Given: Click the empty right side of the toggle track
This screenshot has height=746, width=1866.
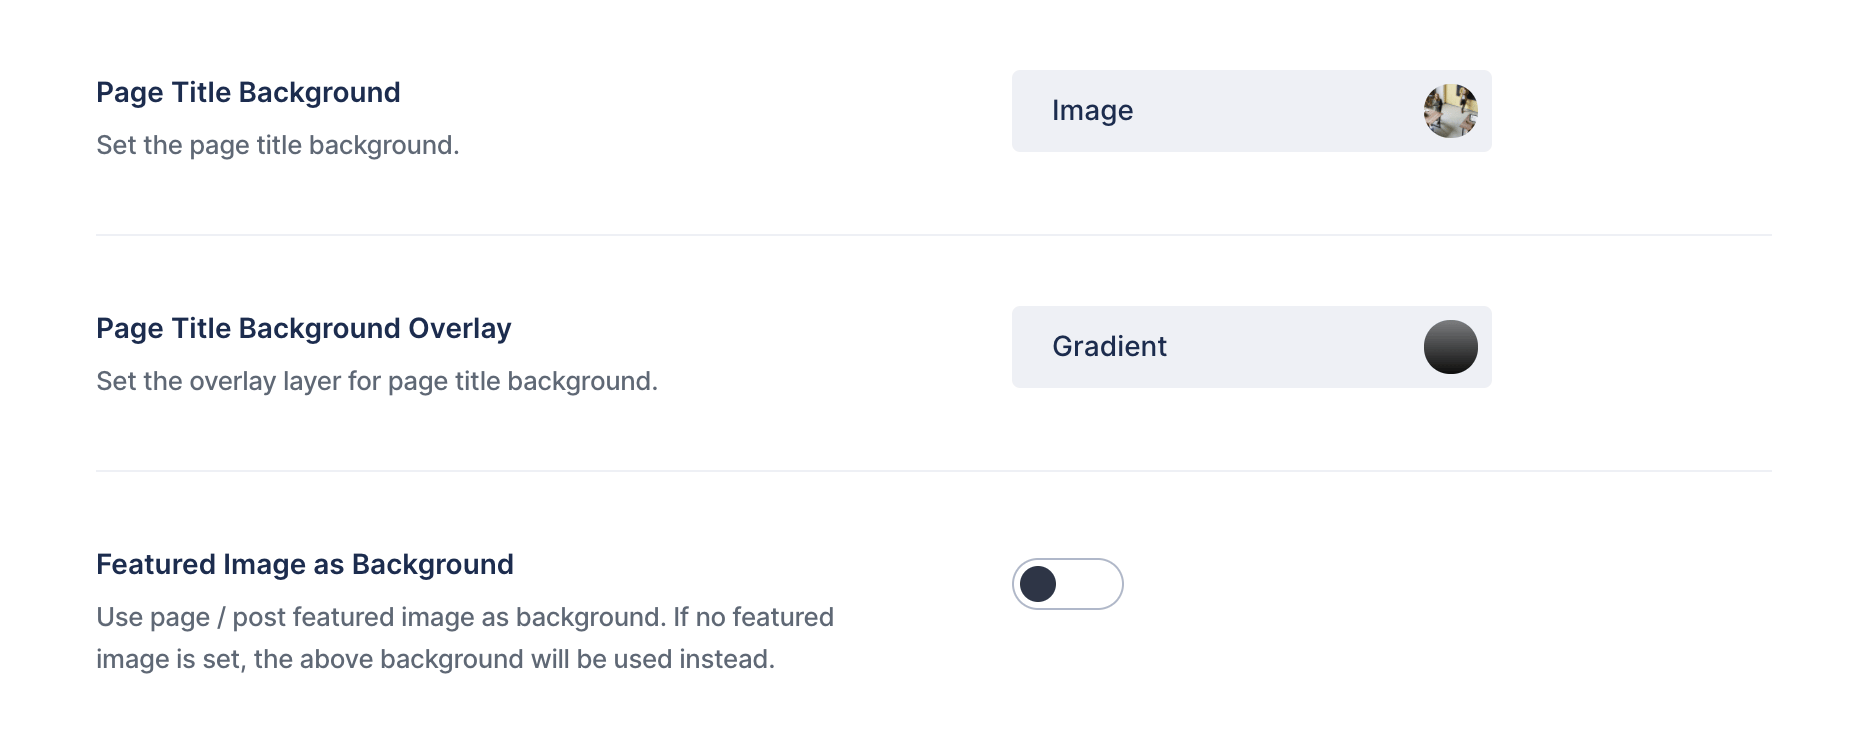Looking at the screenshot, I should tap(1090, 584).
